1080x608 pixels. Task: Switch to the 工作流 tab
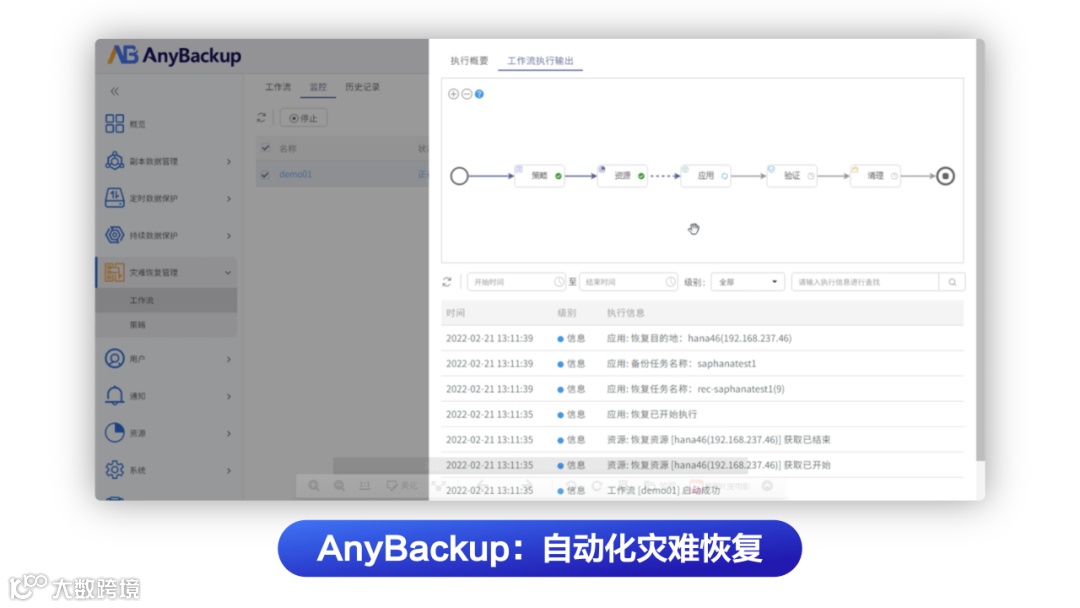tap(278, 87)
